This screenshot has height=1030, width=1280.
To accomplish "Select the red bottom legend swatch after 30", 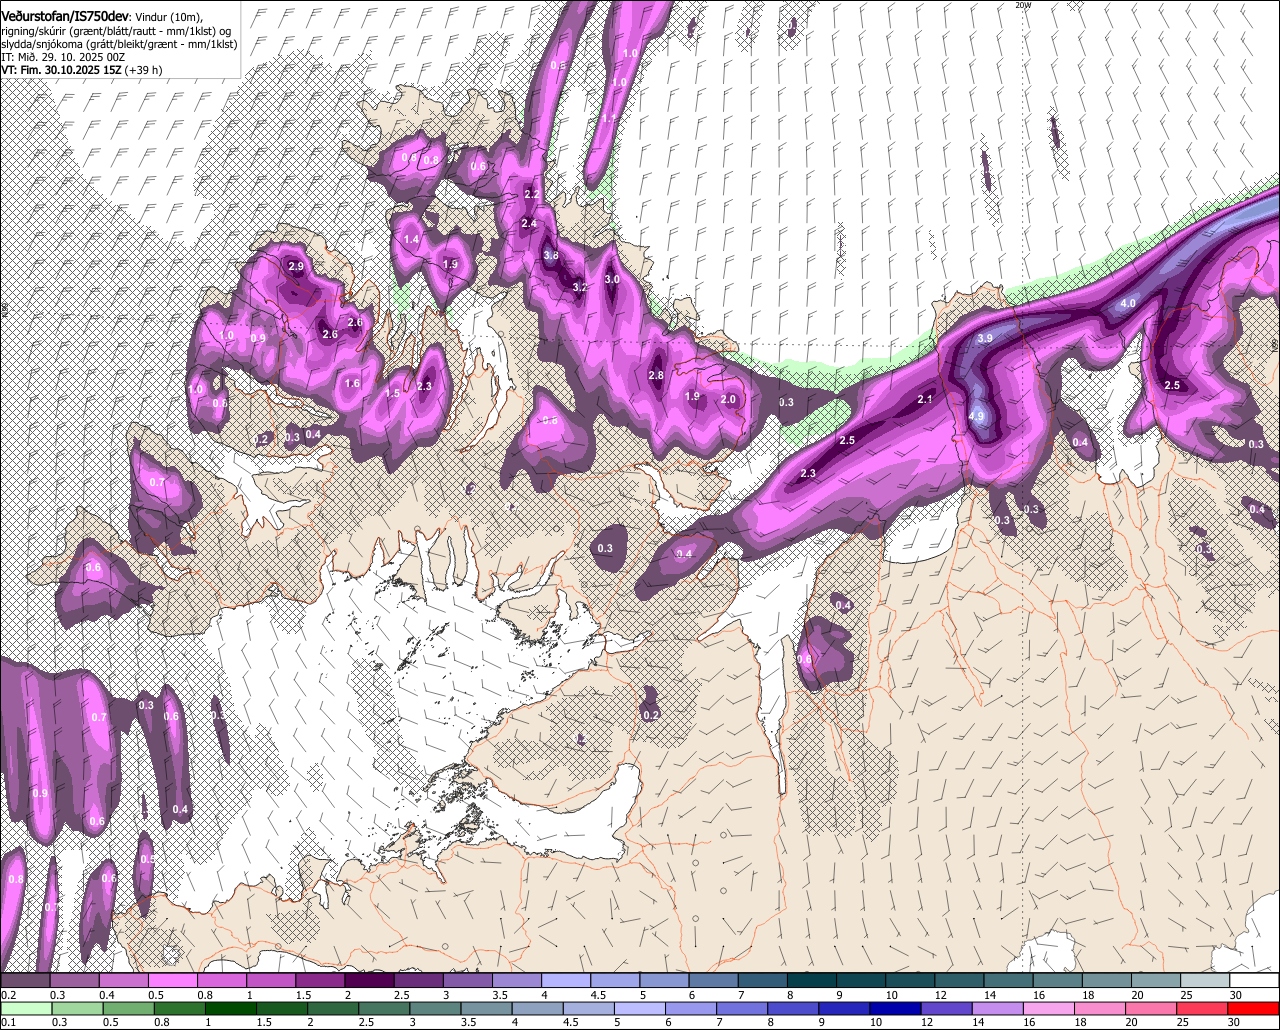I will pyautogui.click(x=1254, y=1008).
